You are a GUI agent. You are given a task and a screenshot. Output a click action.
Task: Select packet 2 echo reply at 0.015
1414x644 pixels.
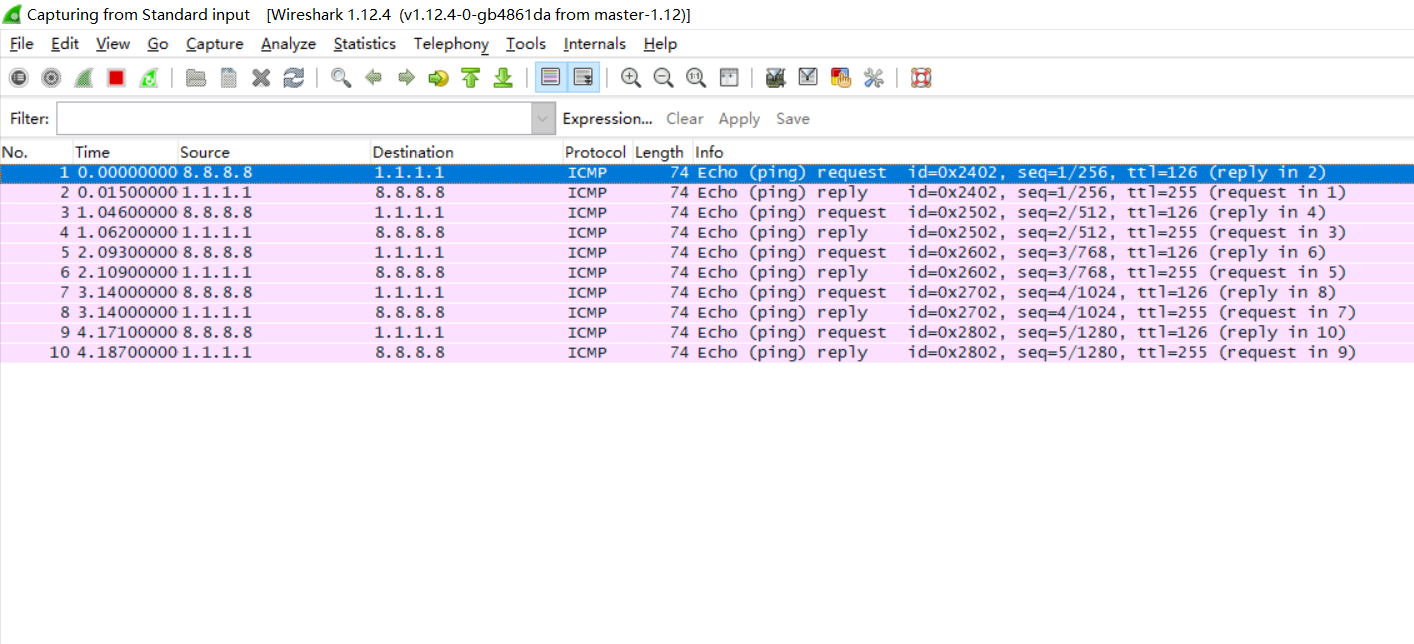707,192
